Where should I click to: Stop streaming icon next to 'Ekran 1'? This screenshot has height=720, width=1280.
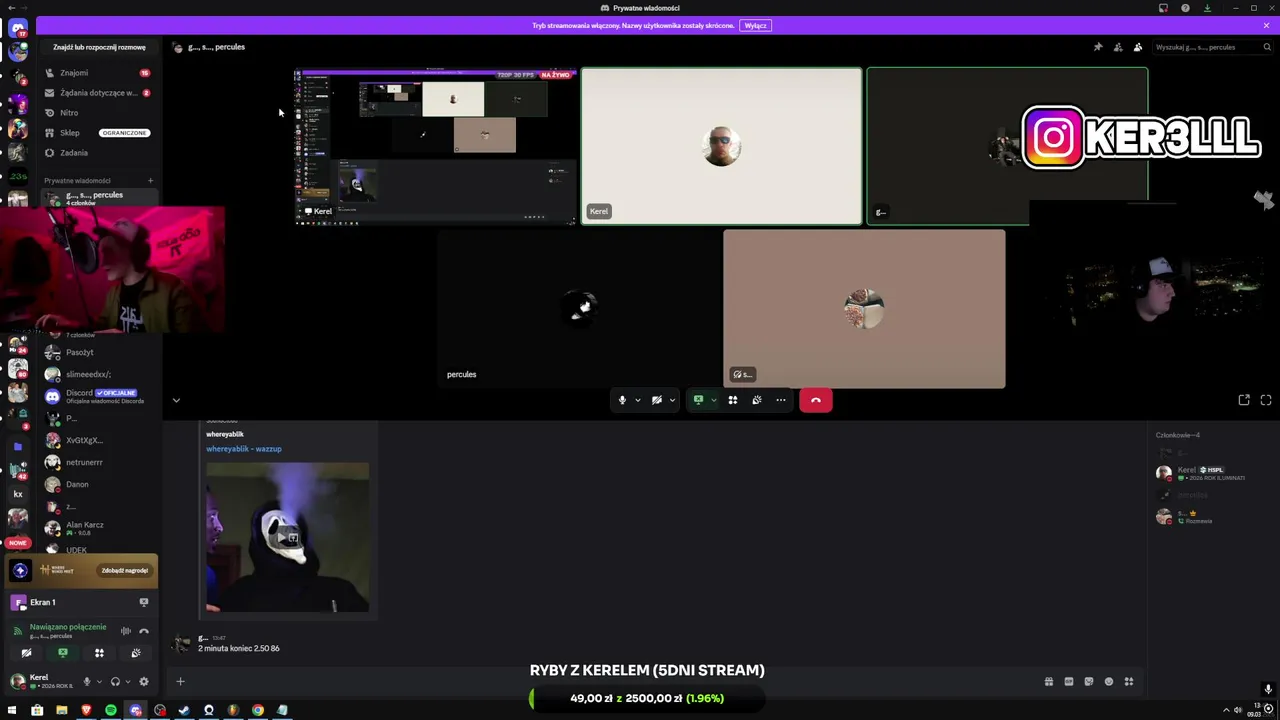click(x=144, y=602)
